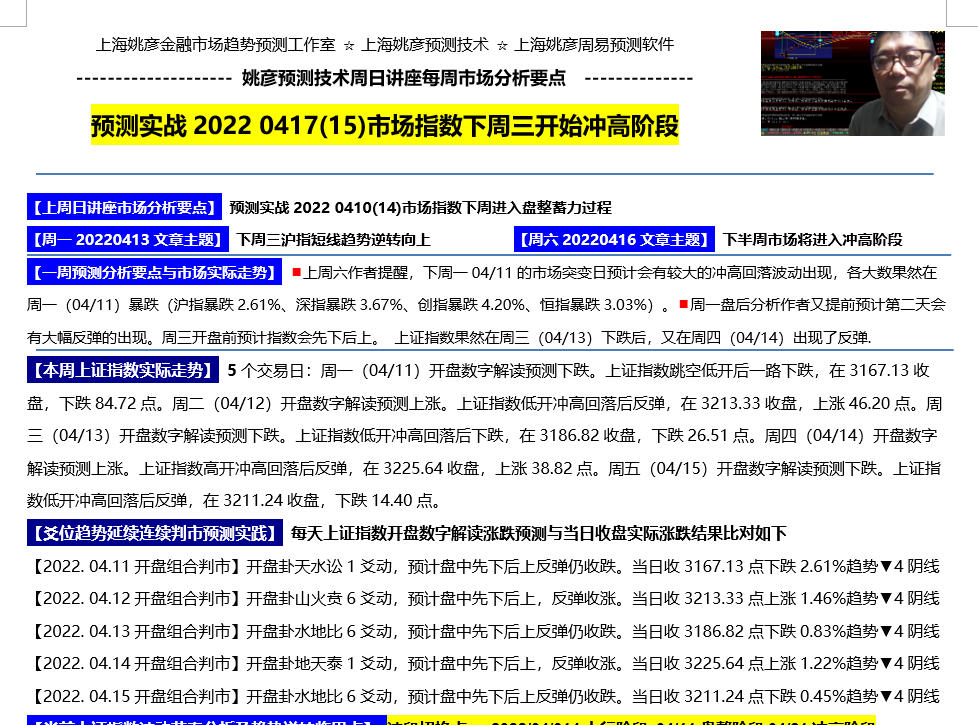Click the star after 上海姚彦金融市场趋势预测工作室
Image resolution: width=978 pixels, height=725 pixels.
point(348,45)
